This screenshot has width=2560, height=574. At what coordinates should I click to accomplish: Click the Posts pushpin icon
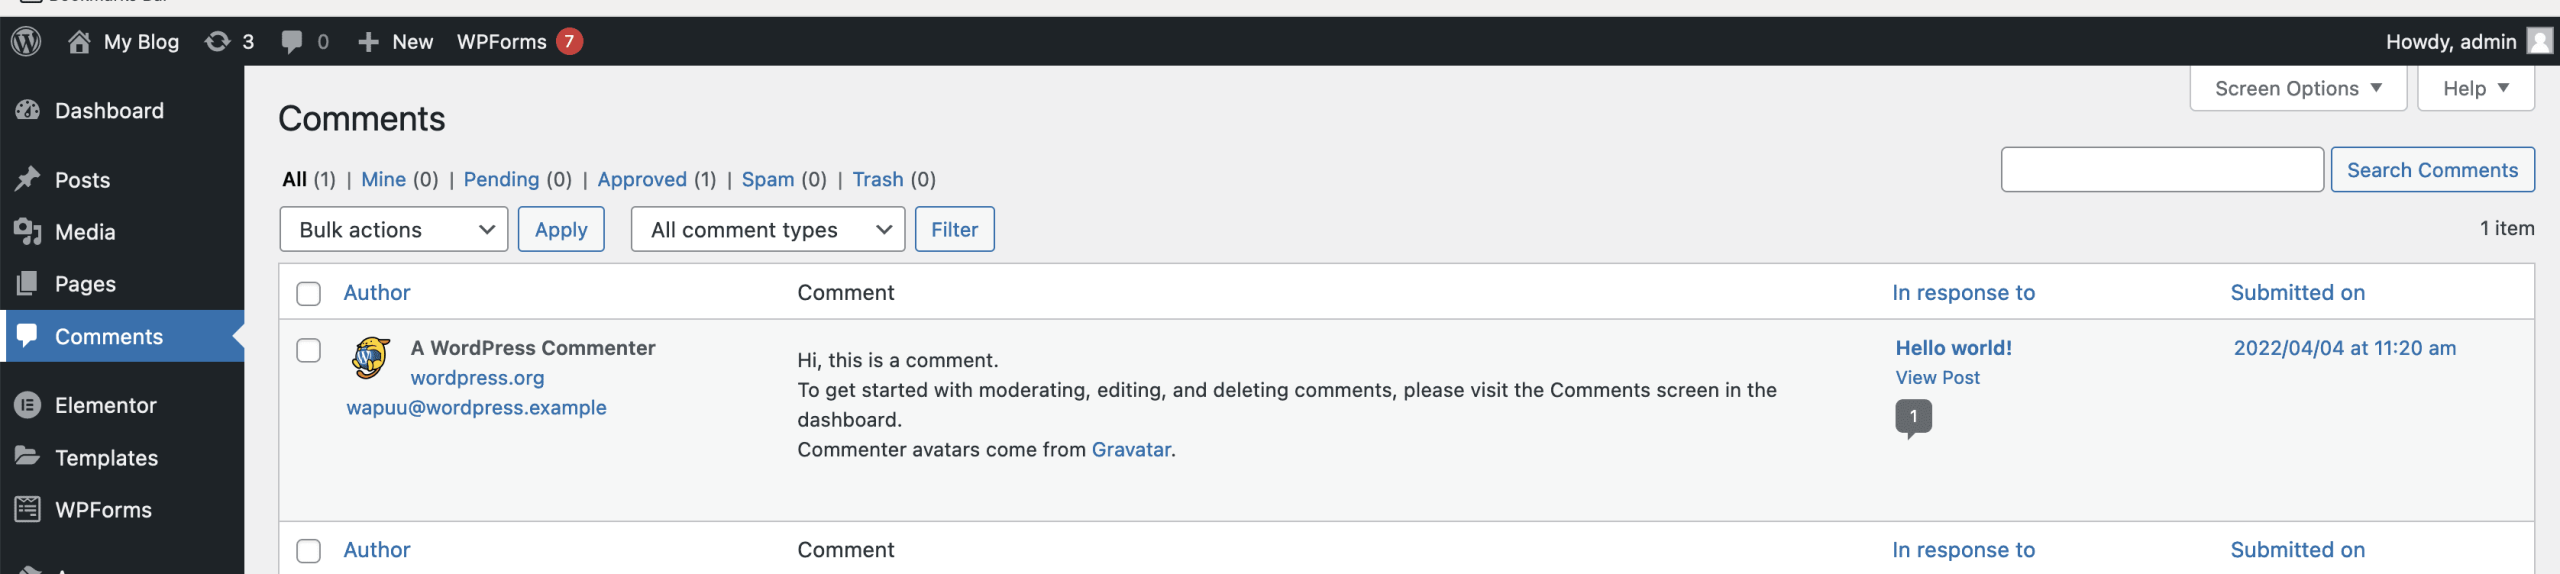pos(28,179)
